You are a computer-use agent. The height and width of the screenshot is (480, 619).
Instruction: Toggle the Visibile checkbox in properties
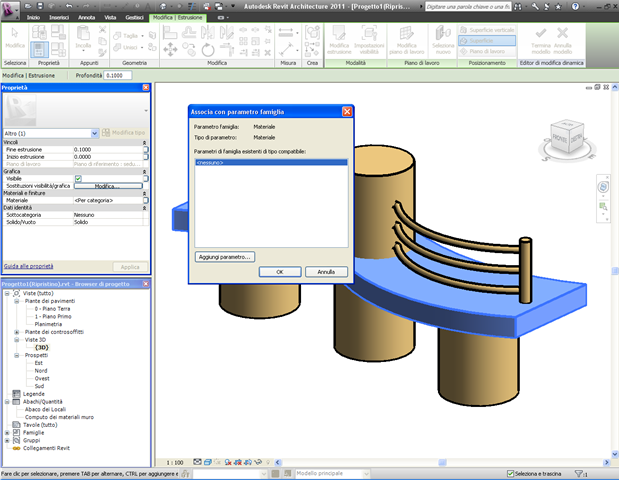coord(78,178)
